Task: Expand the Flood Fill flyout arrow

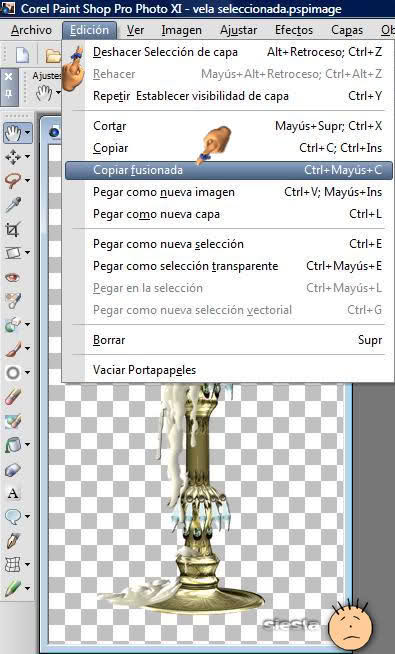Action: (x=28, y=445)
